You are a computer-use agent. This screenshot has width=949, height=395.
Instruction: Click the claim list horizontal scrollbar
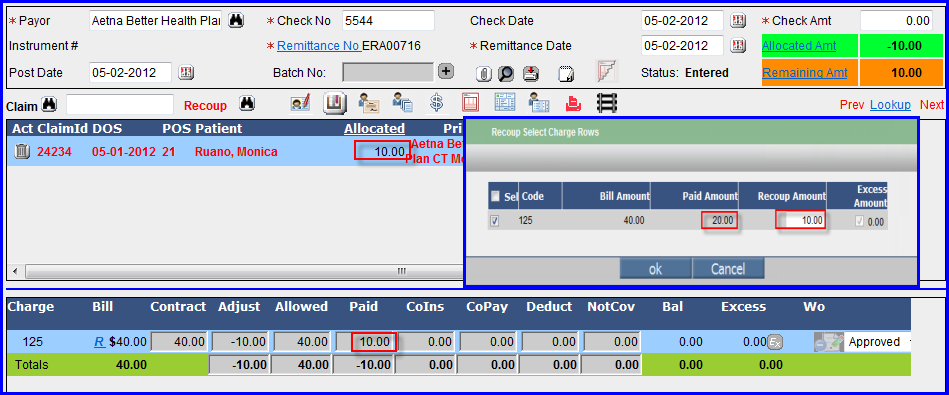(x=244, y=271)
